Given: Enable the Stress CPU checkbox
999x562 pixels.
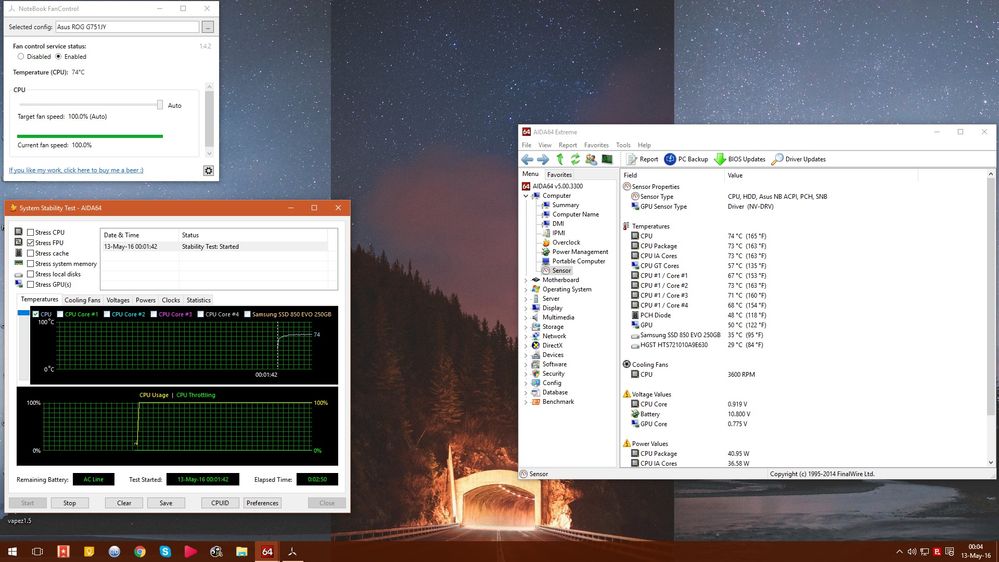Looking at the screenshot, I should (x=30, y=233).
